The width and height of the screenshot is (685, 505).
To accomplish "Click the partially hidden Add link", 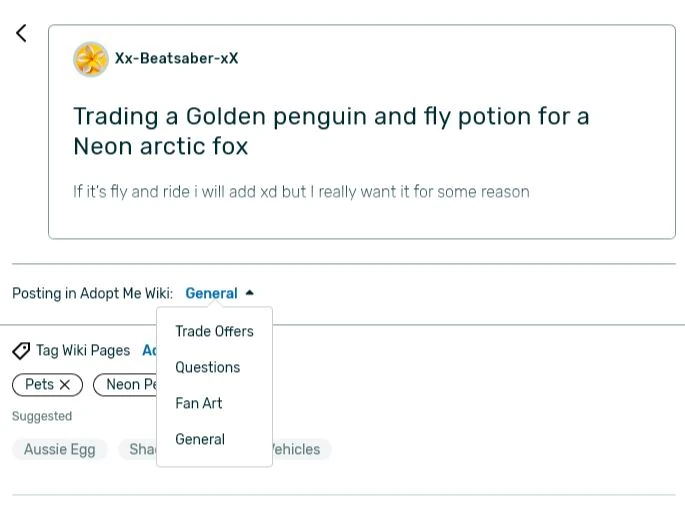I will tap(149, 351).
